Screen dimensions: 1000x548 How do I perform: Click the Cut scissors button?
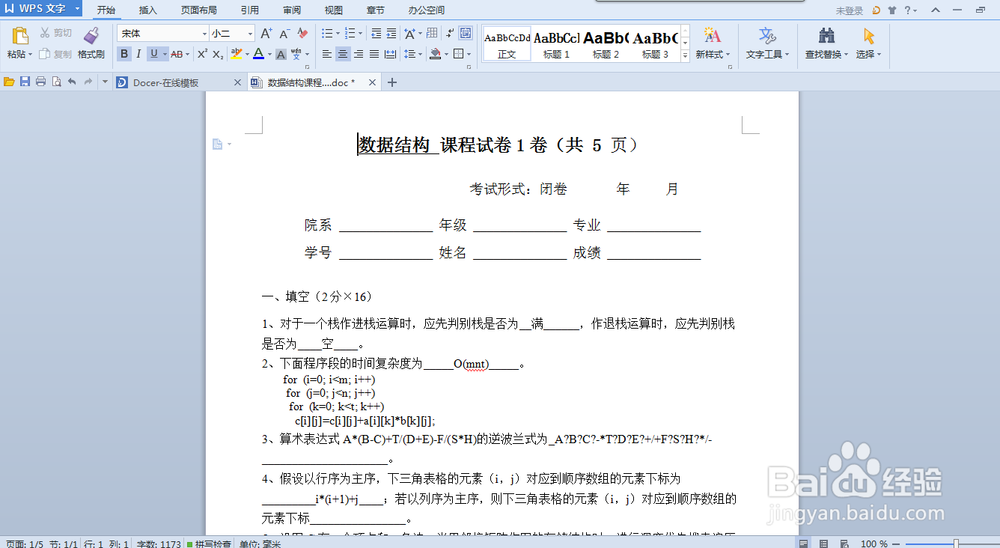click(x=55, y=33)
